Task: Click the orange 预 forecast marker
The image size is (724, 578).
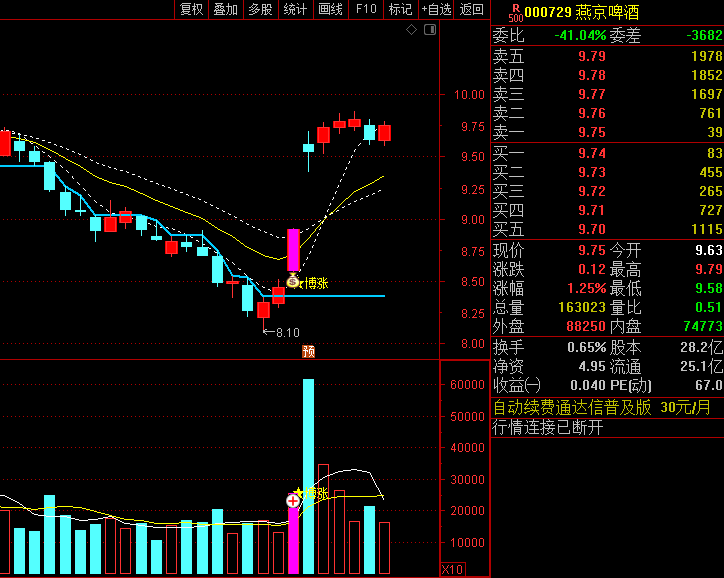Action: point(308,351)
